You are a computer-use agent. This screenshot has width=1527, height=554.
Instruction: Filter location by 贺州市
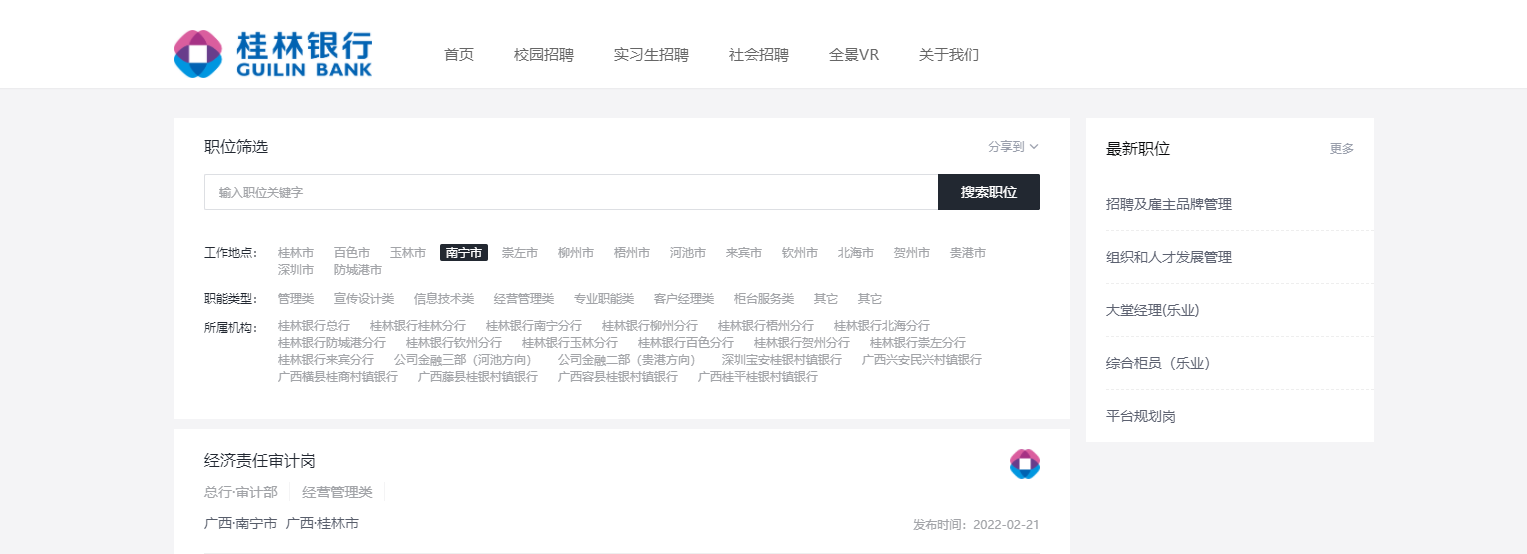912,253
